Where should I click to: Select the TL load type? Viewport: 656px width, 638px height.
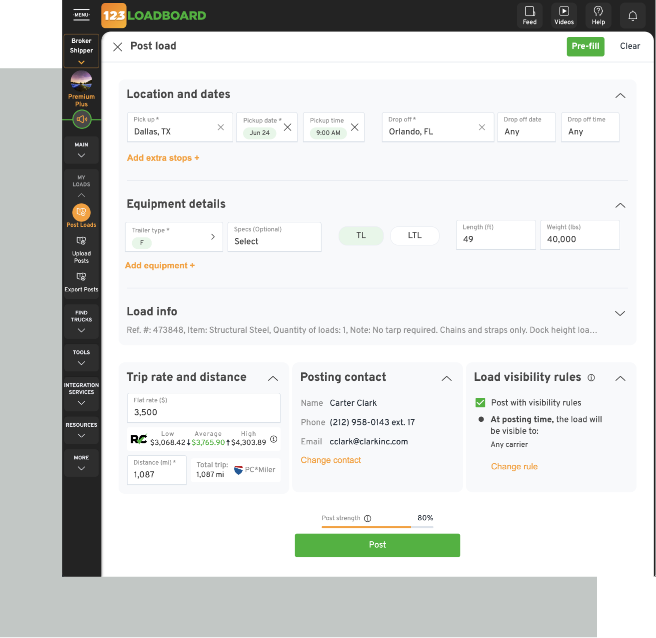[361, 236]
